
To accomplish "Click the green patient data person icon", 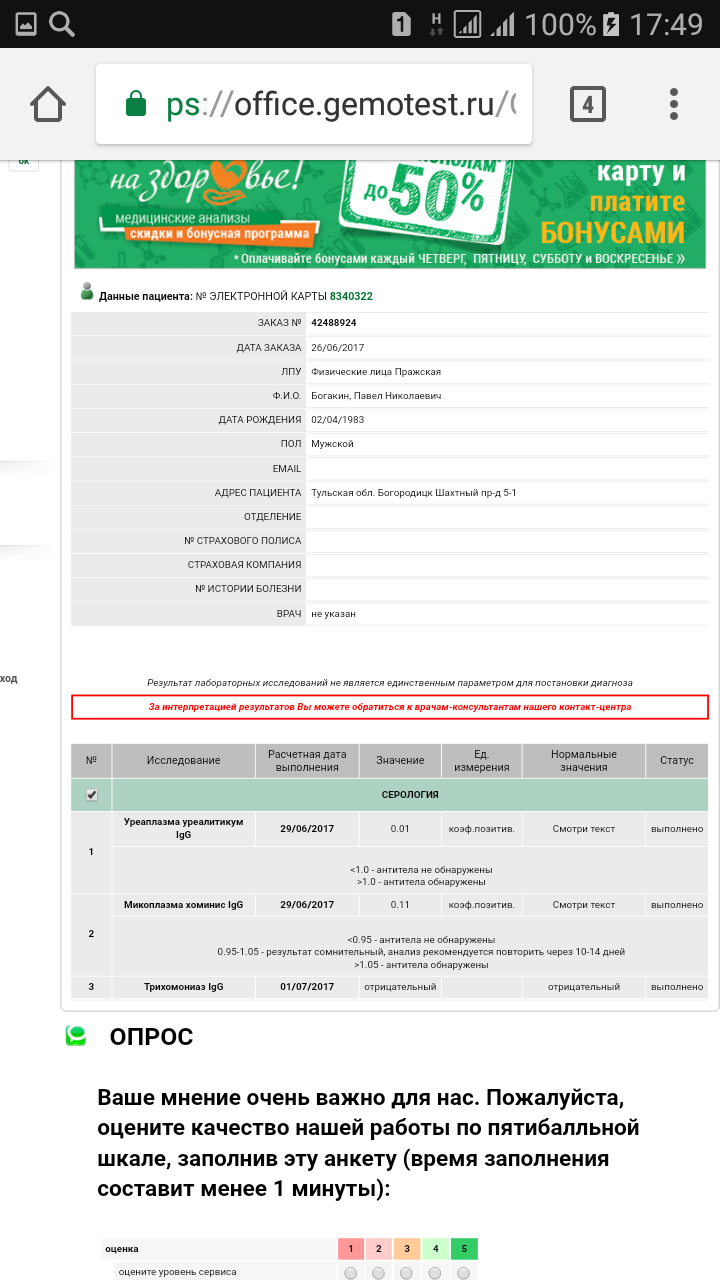I will click(x=87, y=294).
